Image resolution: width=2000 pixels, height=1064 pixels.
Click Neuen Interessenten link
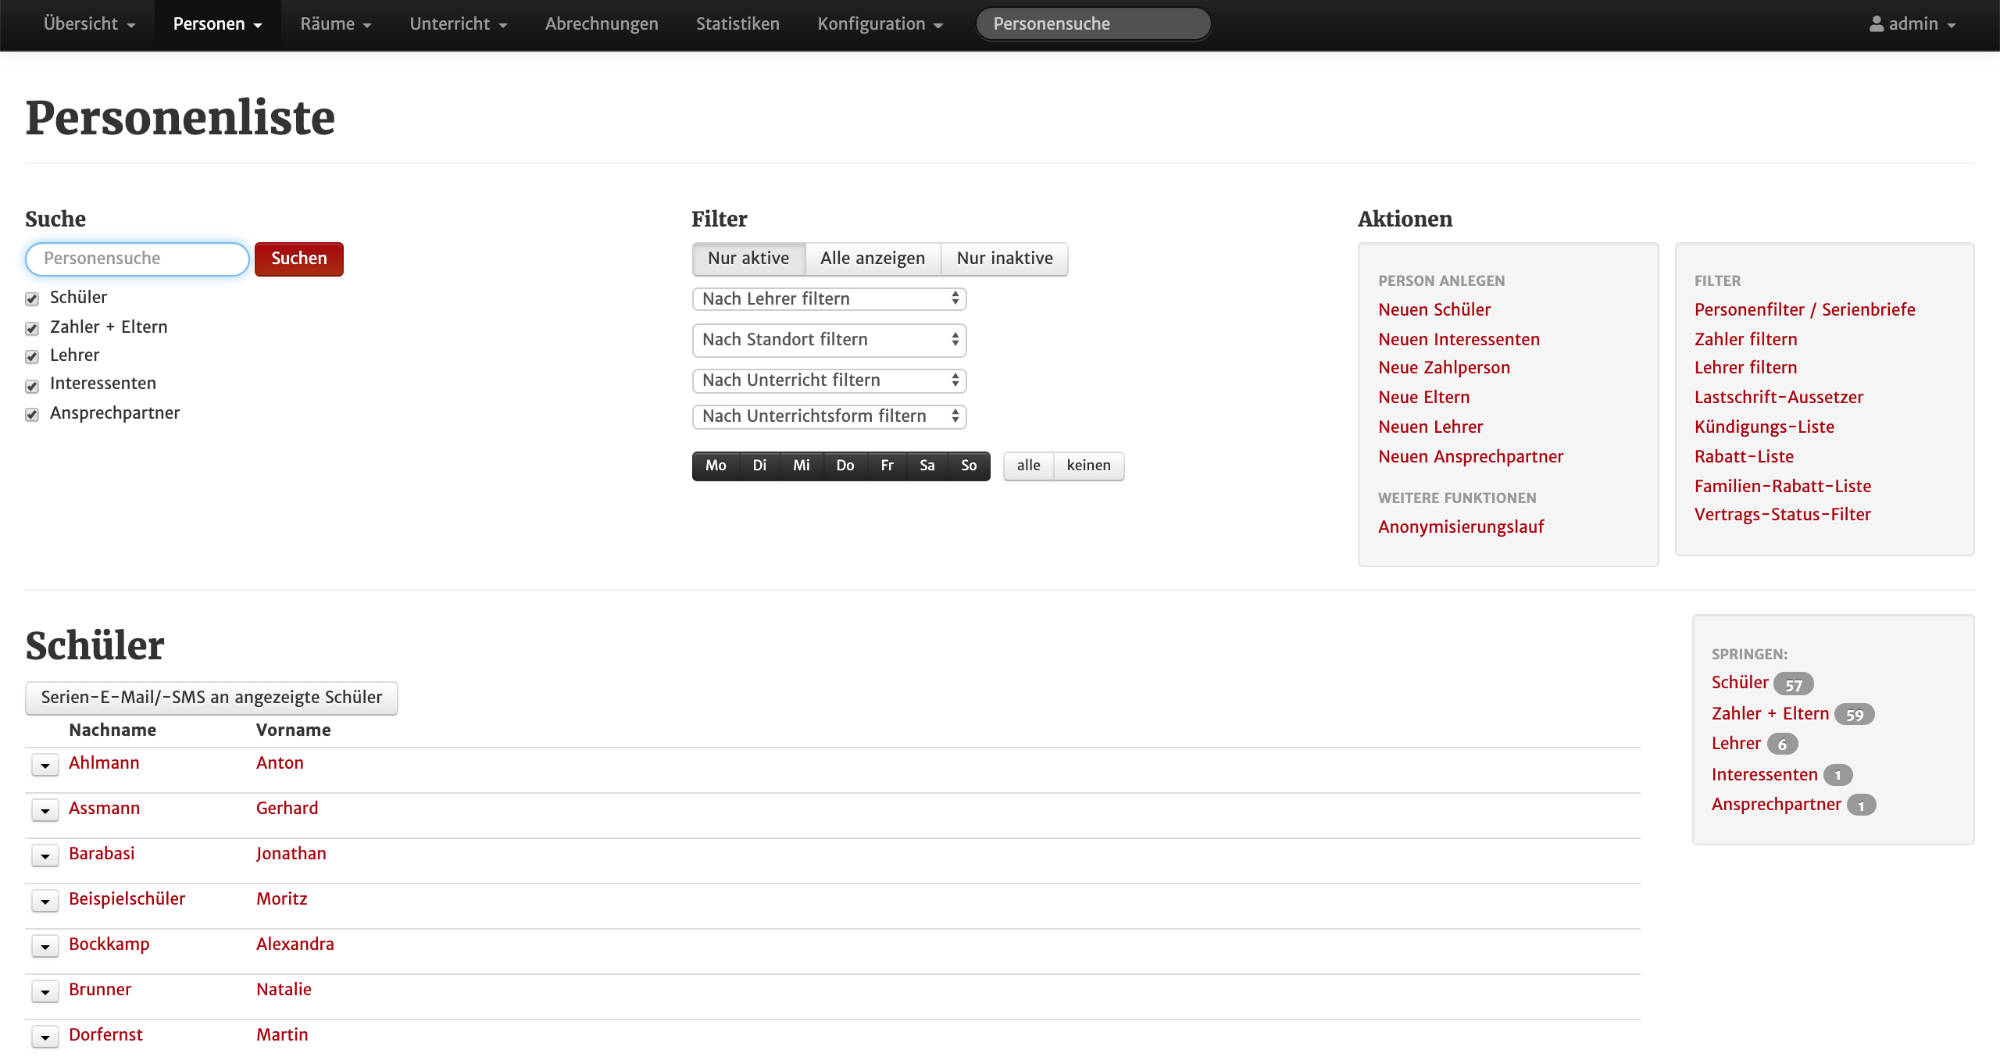click(x=1459, y=340)
